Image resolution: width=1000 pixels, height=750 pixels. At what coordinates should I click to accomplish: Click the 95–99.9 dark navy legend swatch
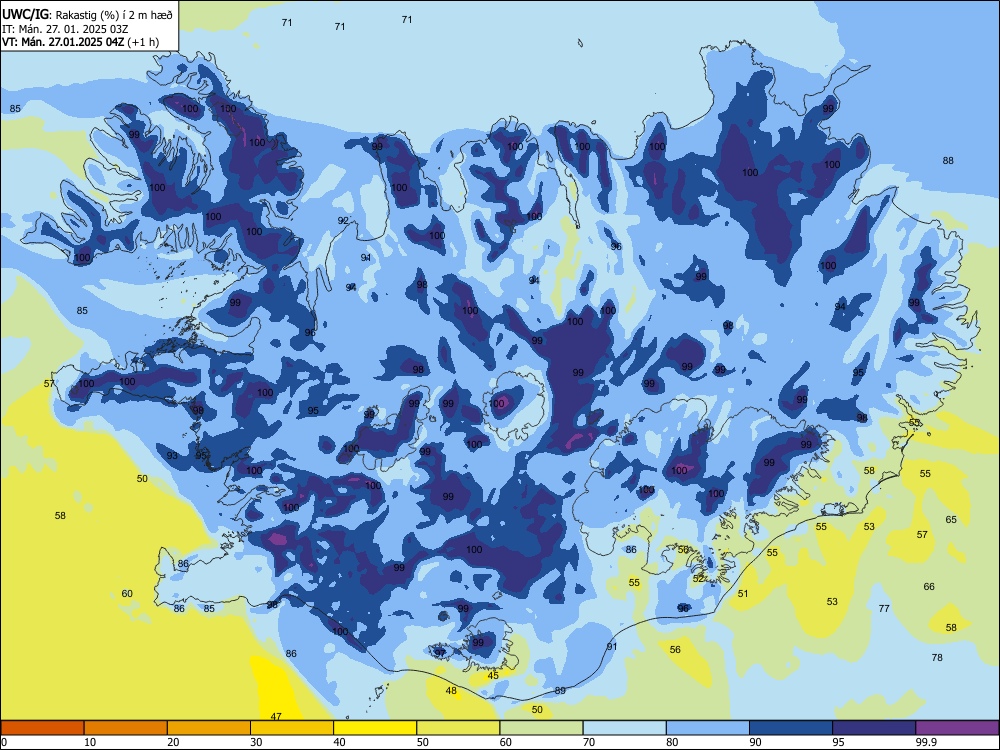(874, 728)
